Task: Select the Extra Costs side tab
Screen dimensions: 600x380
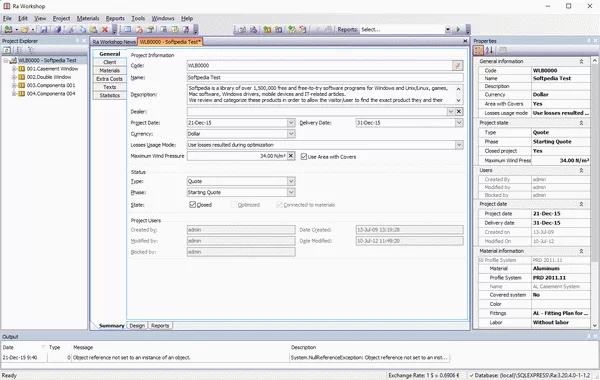Action: (x=109, y=79)
